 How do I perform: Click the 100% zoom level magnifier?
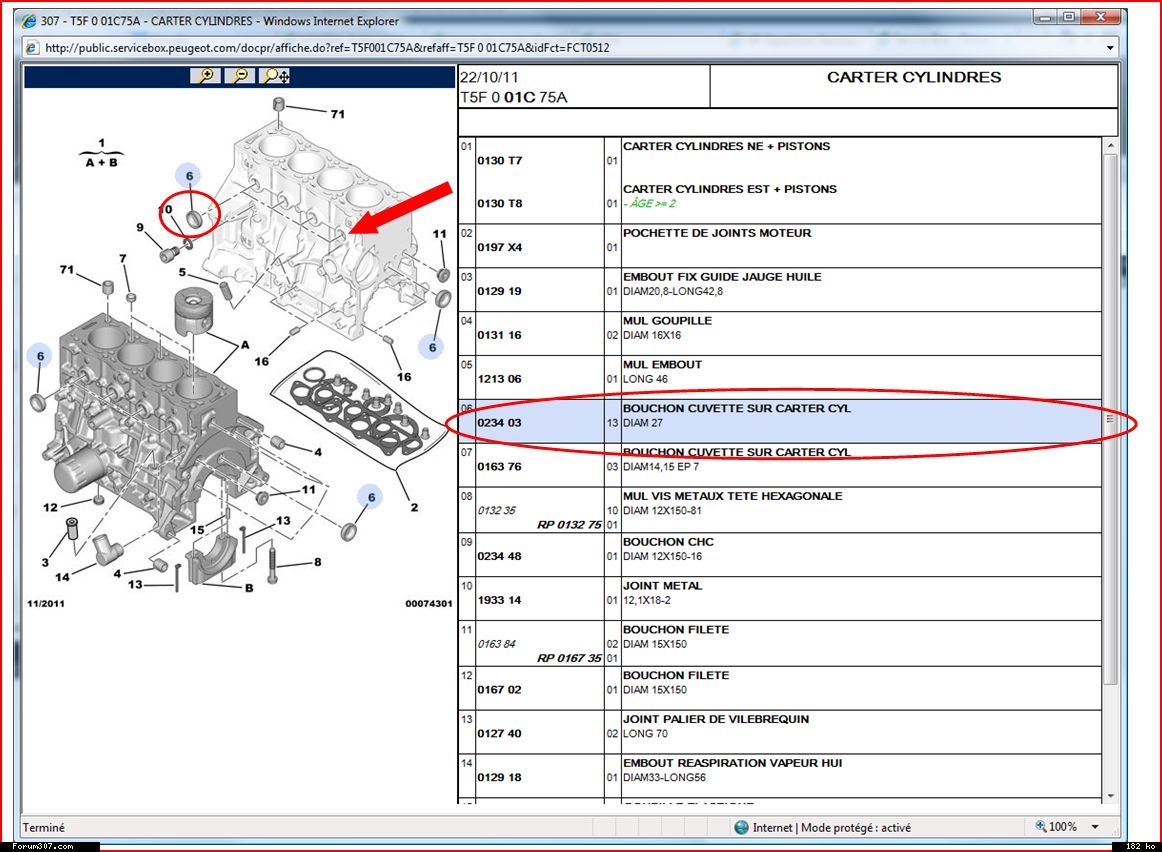(1041, 827)
